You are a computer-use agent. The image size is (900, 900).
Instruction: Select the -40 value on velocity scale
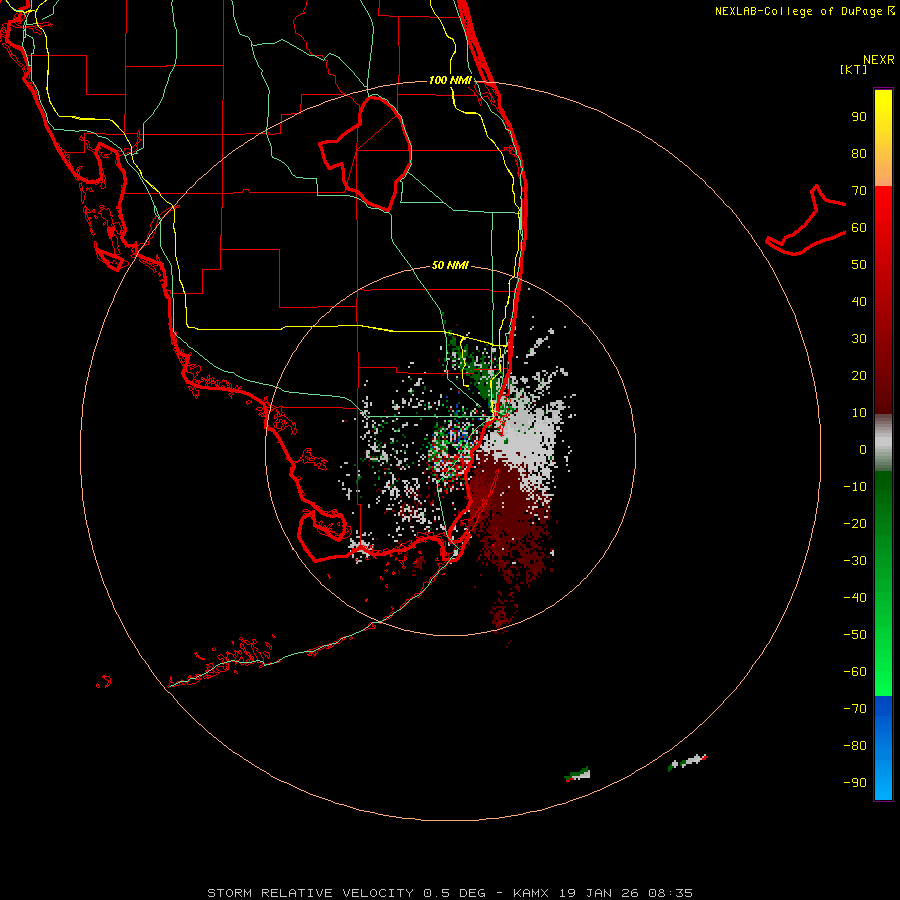click(855, 598)
